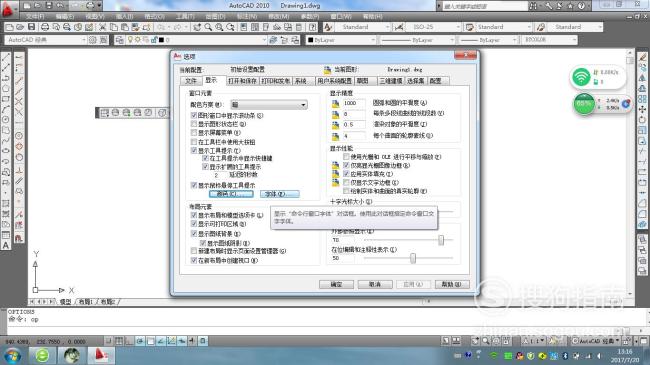Screen dimensions: 650x365
Task: Switch to the 布局1 layout tab
Action: point(85,302)
